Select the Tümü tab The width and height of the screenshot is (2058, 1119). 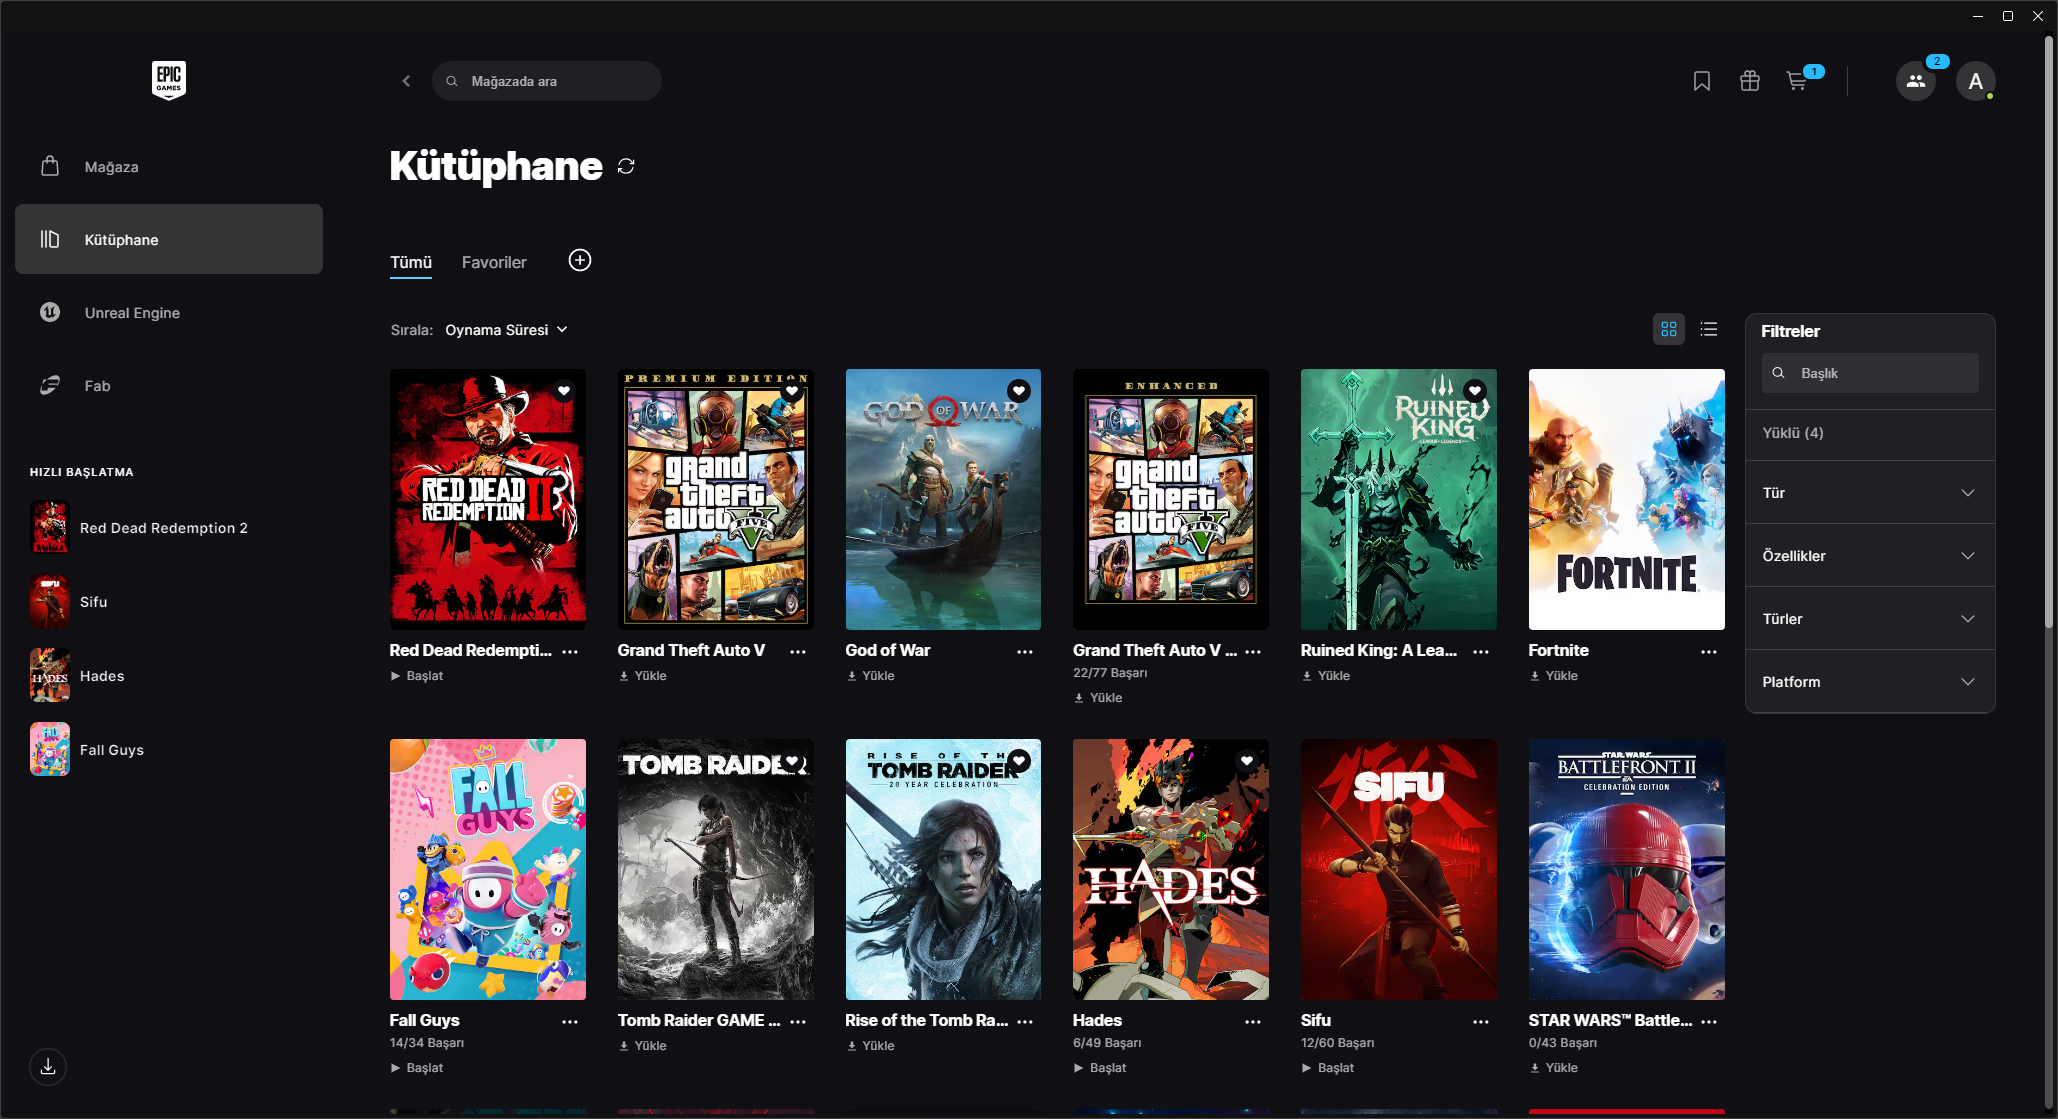click(x=411, y=262)
